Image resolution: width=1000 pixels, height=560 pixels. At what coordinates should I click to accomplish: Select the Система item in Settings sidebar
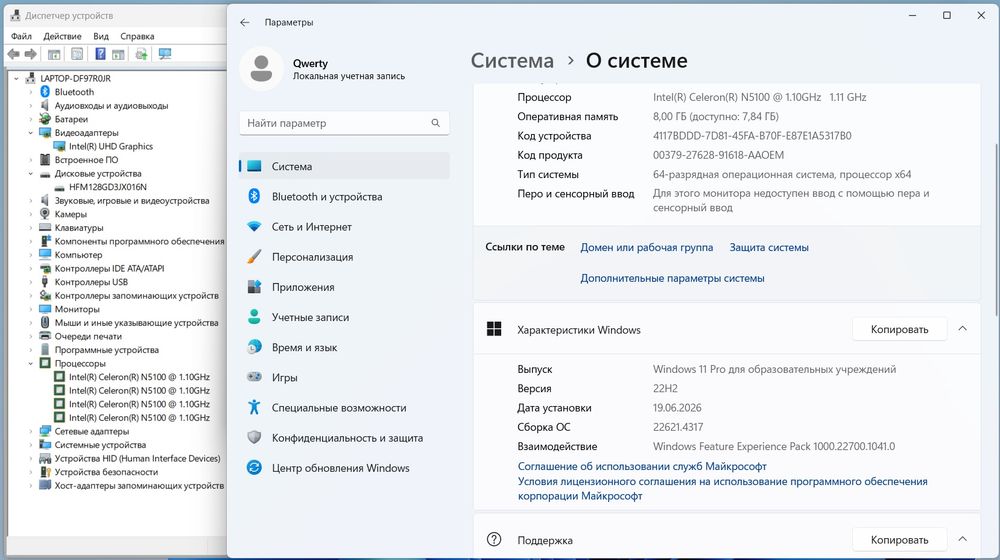tap(344, 166)
